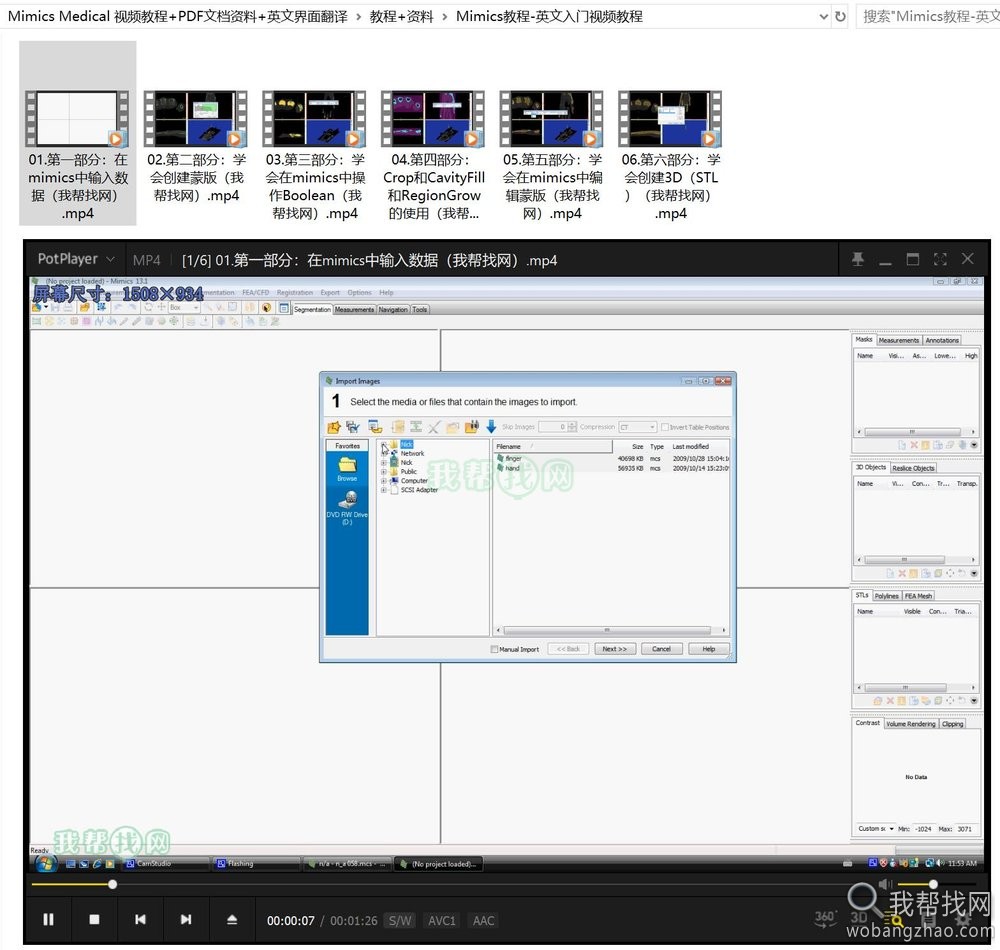Screen dimensions: 1000x950
Task: Open the Annotations tab in Masks panel
Action: coord(942,340)
